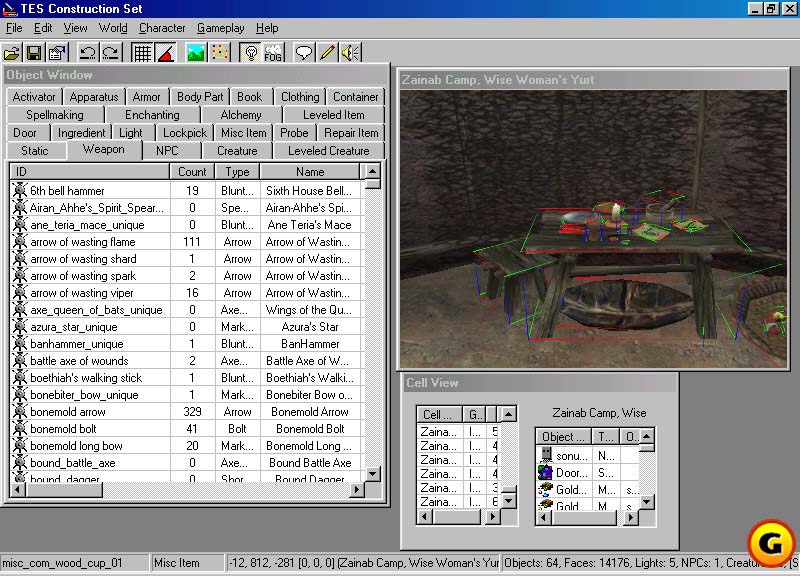Click the up arrow of the Cell View cell list scrollbar
800x576 pixels.
point(508,414)
